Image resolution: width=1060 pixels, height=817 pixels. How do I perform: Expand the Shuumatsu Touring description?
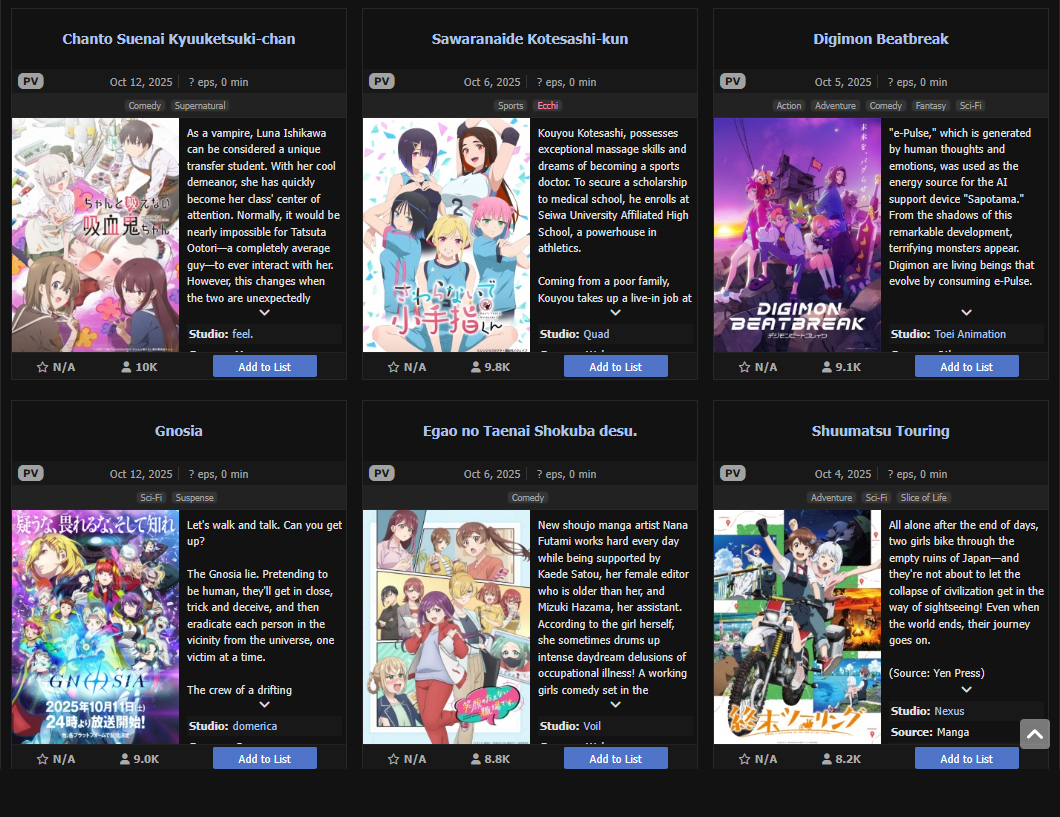pos(967,689)
